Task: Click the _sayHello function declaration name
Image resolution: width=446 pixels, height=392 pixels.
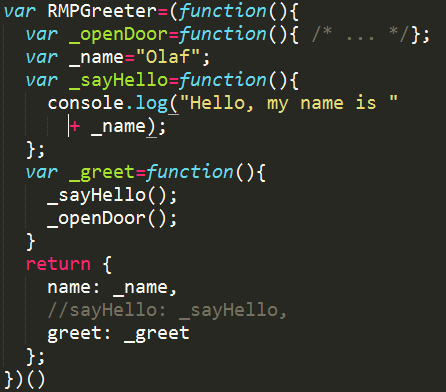Action: coord(118,81)
